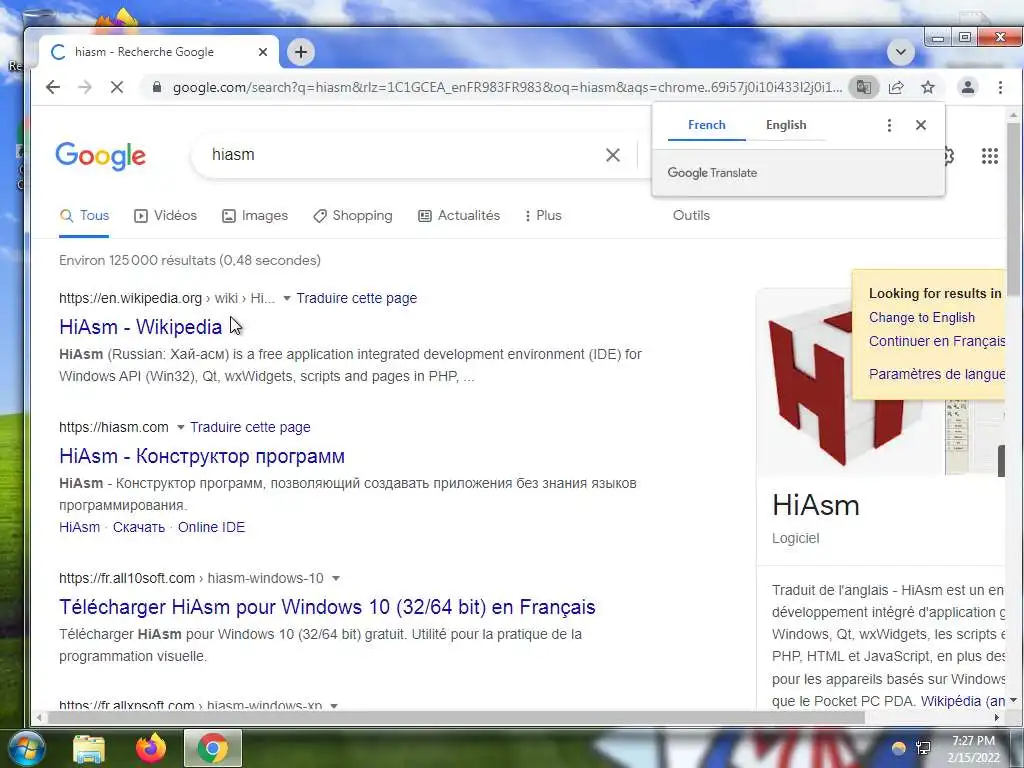Click Change to English link
The image size is (1024, 768).
point(921,317)
